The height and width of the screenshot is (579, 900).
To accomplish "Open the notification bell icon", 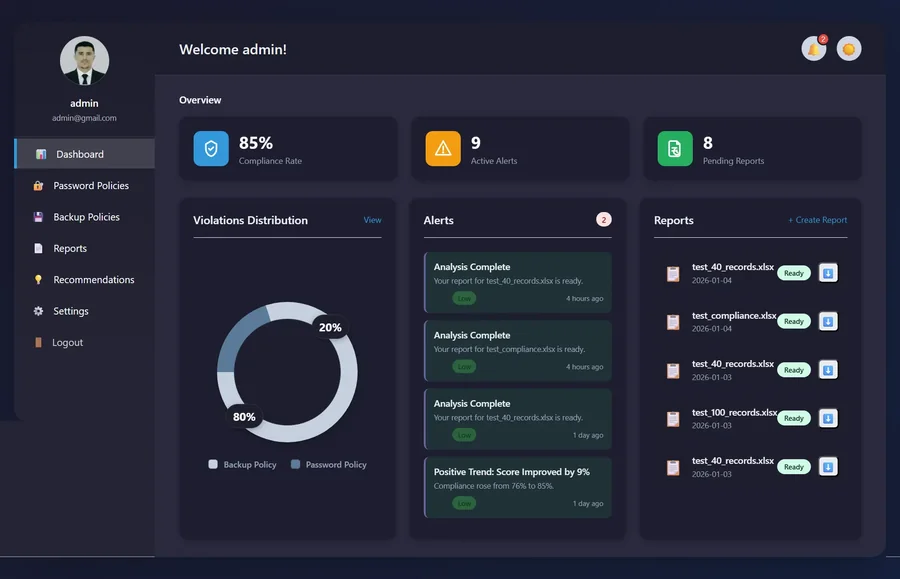I will coord(814,49).
